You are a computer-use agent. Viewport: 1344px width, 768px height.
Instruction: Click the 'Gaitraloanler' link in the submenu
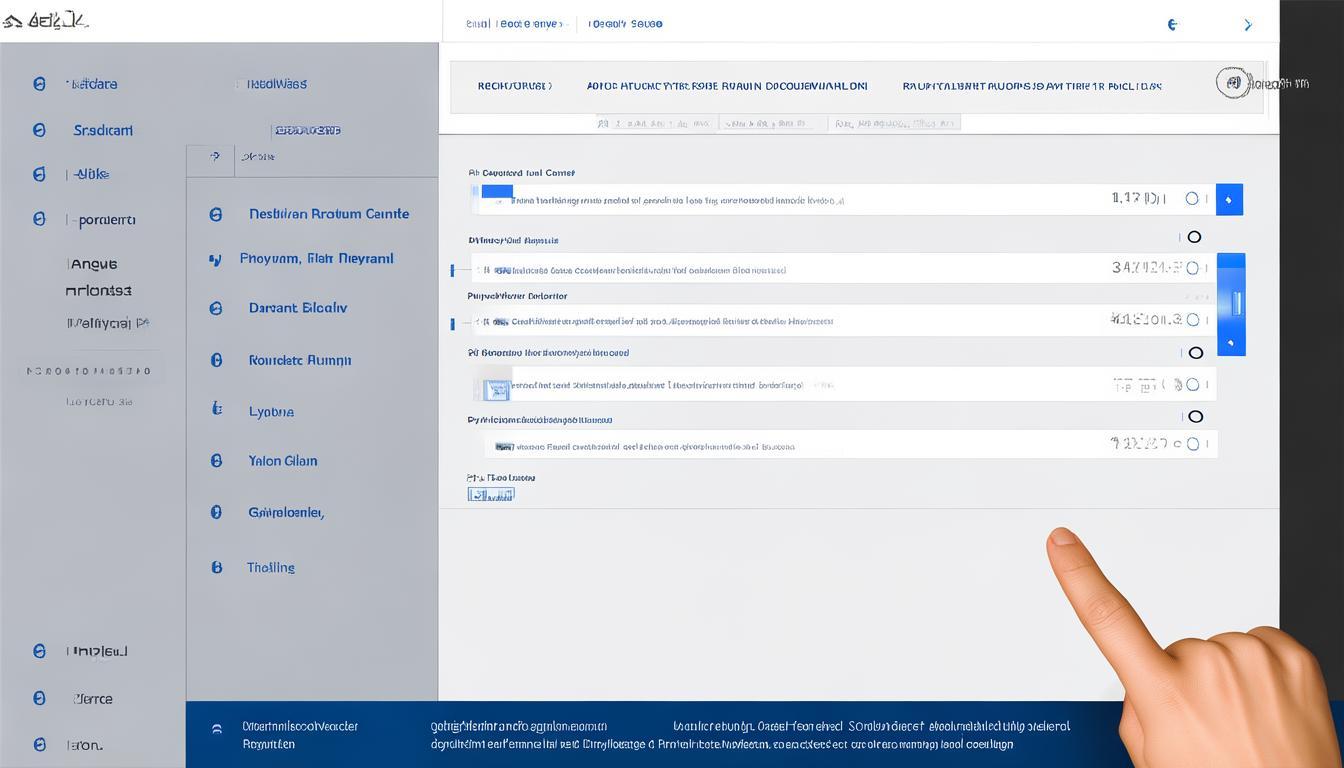[286, 512]
